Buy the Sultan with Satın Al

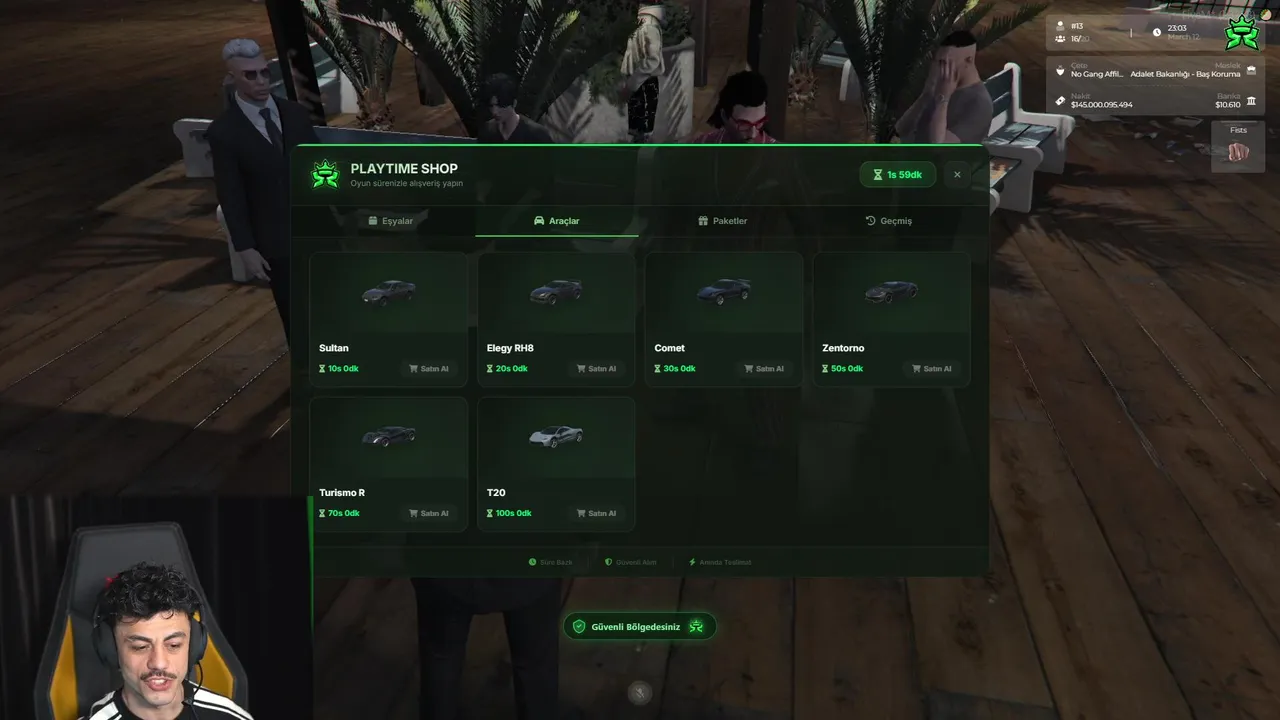429,369
